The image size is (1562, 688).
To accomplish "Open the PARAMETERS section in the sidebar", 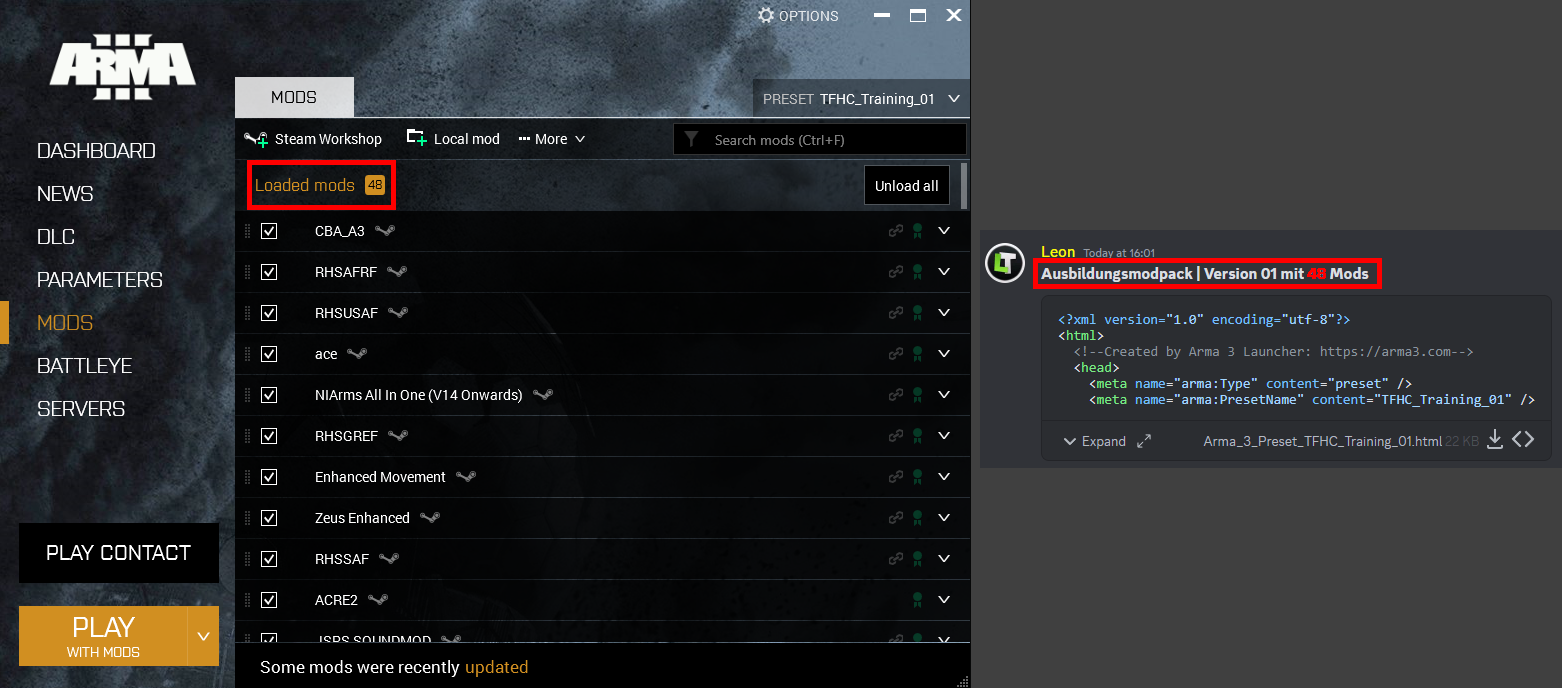I will [99, 280].
